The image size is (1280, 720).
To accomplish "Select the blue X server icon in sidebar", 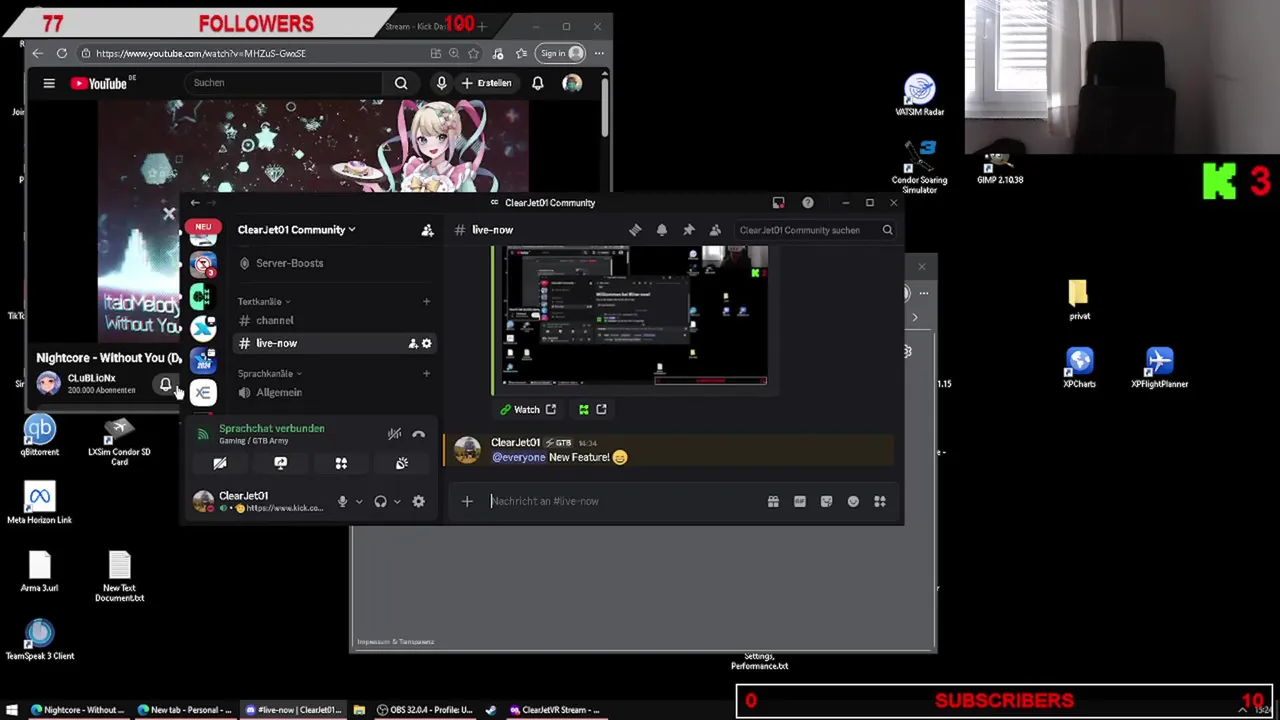I will coord(203,327).
